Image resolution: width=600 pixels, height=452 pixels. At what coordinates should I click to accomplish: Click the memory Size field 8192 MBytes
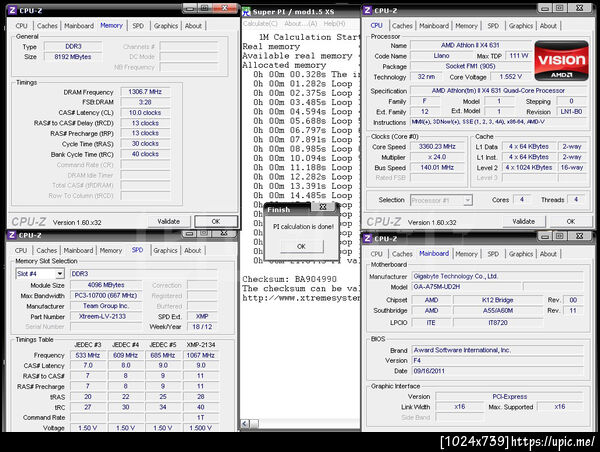tap(73, 57)
